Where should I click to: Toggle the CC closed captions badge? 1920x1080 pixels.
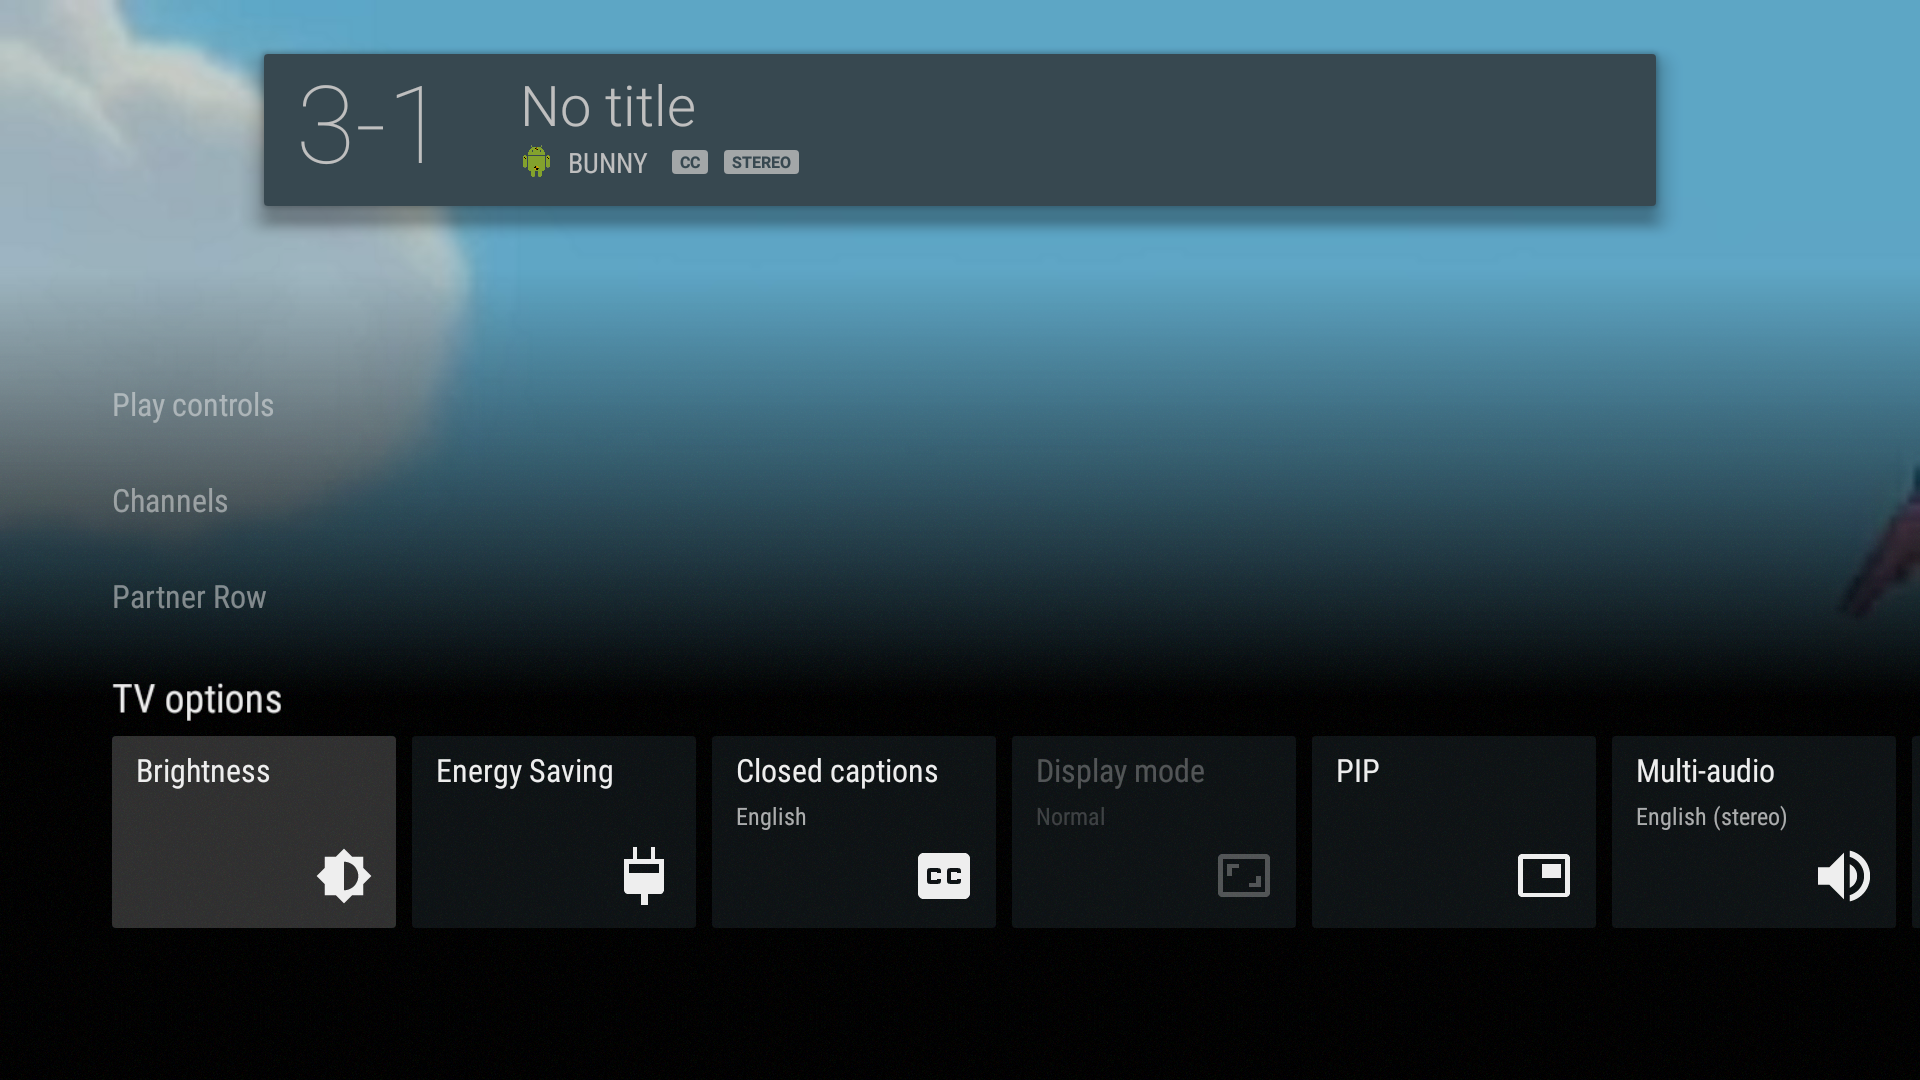688,161
